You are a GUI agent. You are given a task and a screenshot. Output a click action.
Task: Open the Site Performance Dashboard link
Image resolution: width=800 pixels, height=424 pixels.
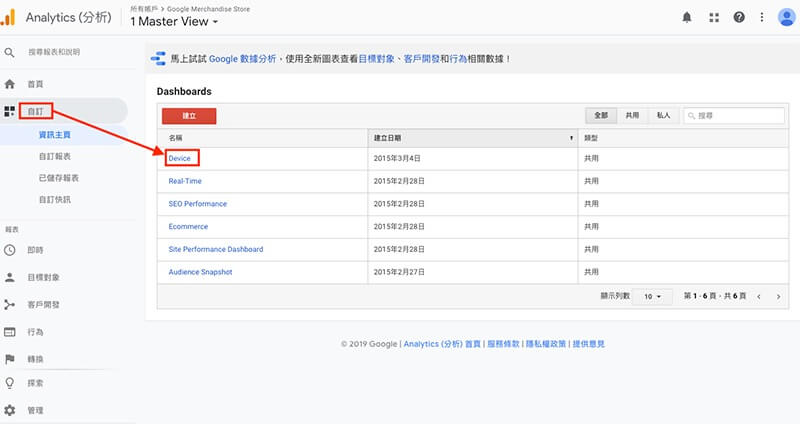coord(216,250)
